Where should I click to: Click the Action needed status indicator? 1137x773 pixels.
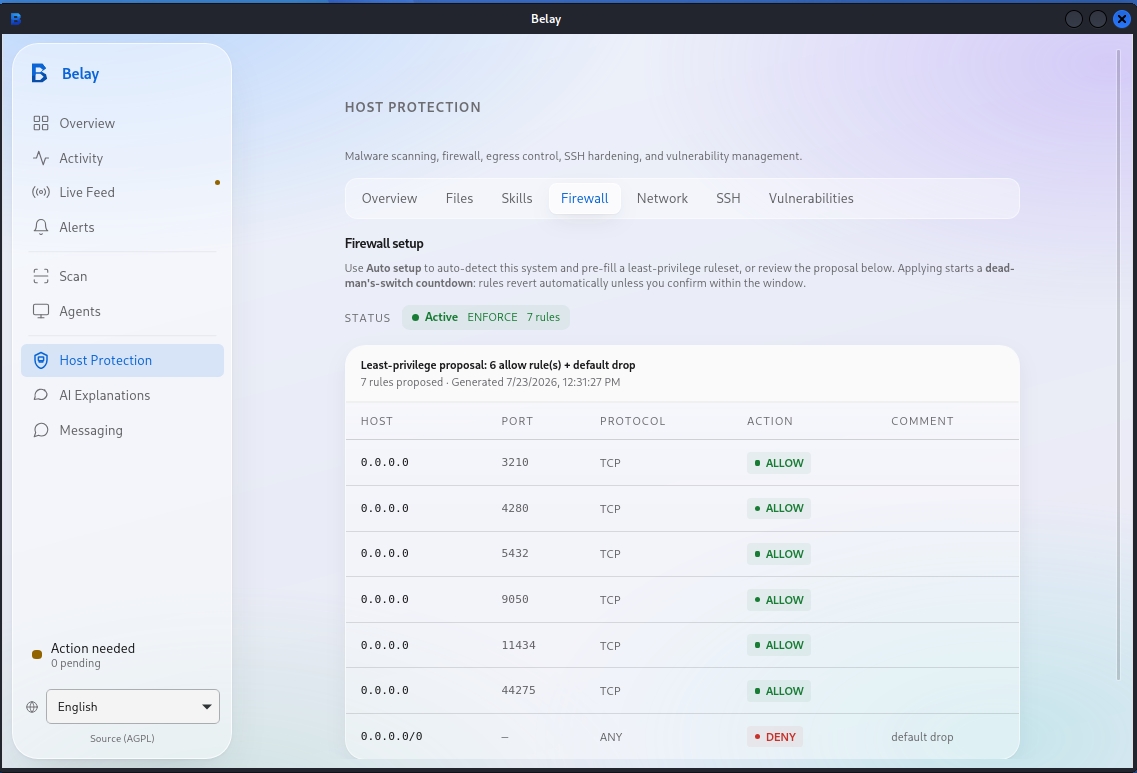tap(37, 655)
